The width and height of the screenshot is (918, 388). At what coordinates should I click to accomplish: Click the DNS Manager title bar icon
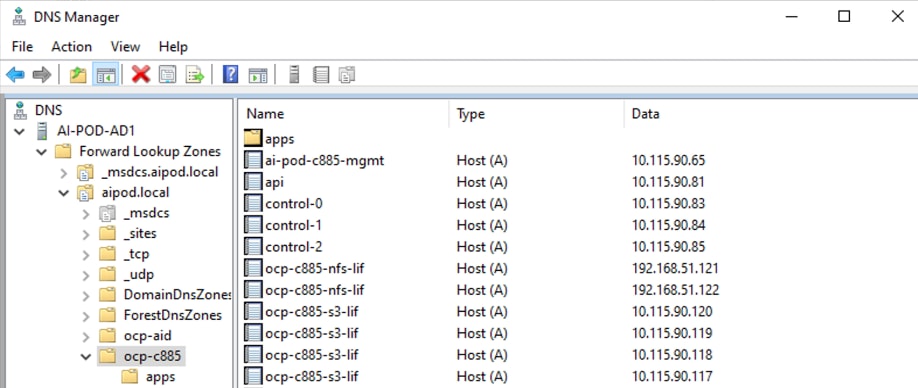point(19,17)
